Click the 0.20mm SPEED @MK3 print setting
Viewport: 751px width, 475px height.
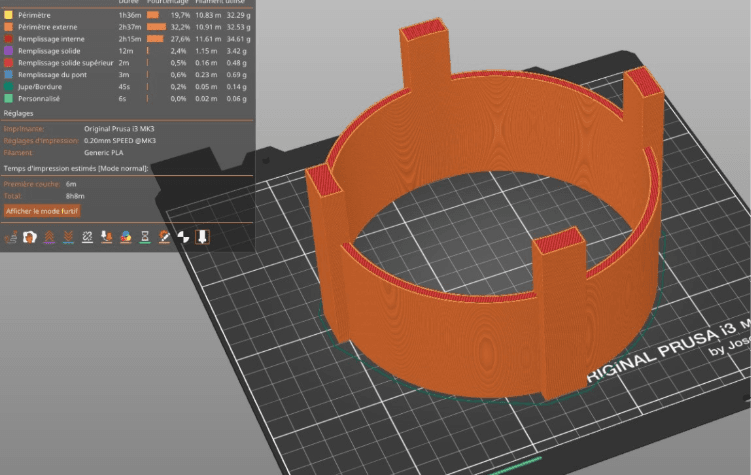tap(120, 141)
